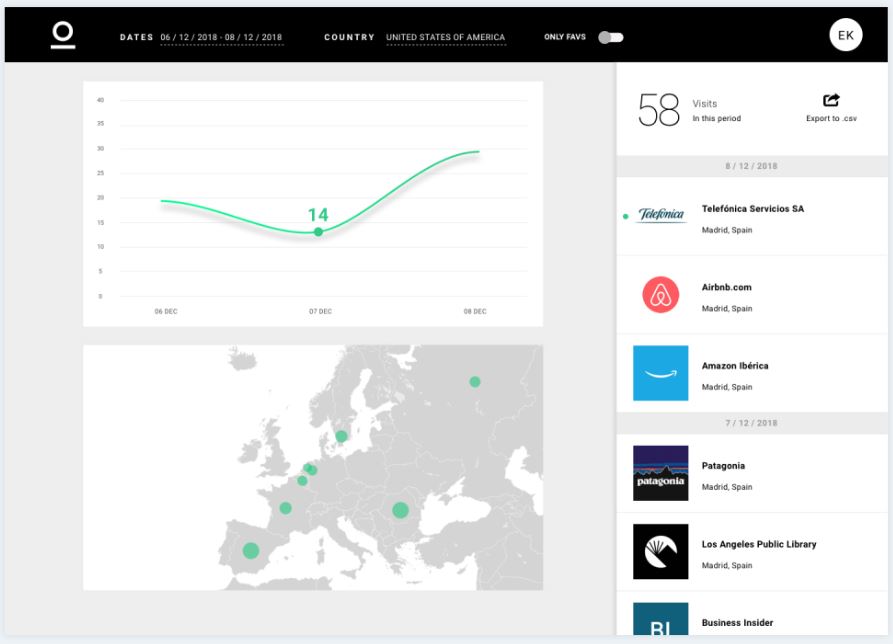893x644 pixels.
Task: Click the map dot in Russia
Action: coord(475,382)
